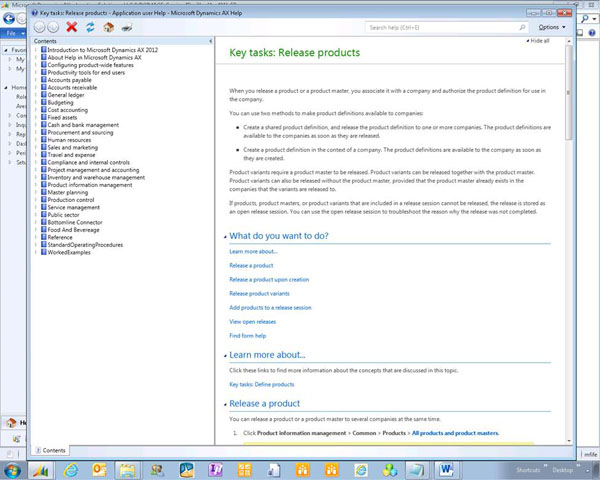This screenshot has height=480, width=600.
Task: Select Productivity tools for end users
Action: click(86, 72)
